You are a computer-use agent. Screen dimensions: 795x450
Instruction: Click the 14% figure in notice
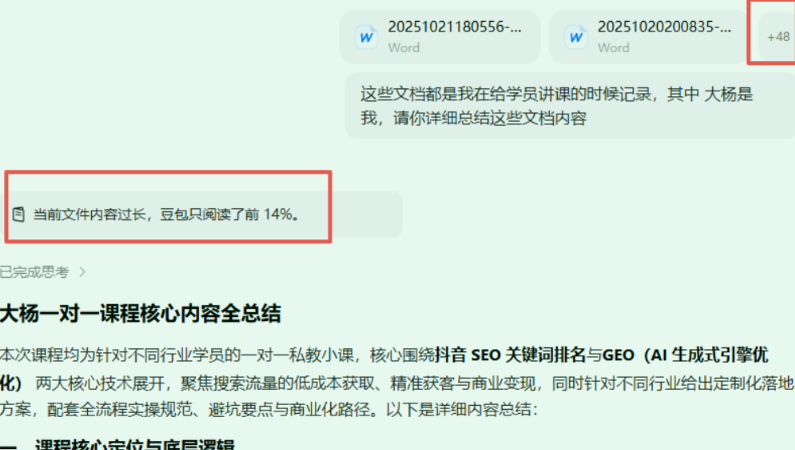278,214
